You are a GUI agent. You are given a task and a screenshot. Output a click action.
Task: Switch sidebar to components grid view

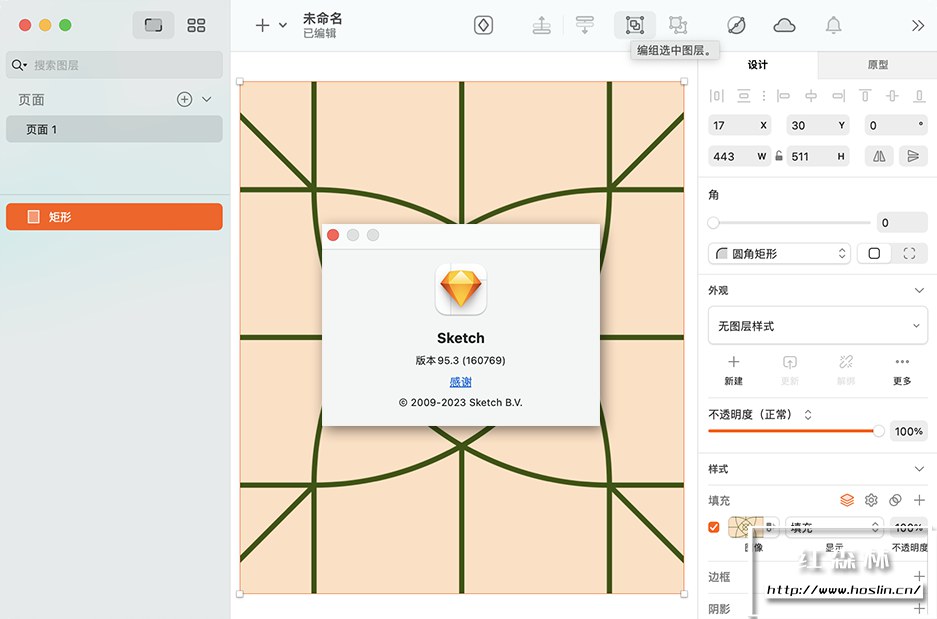click(x=196, y=25)
